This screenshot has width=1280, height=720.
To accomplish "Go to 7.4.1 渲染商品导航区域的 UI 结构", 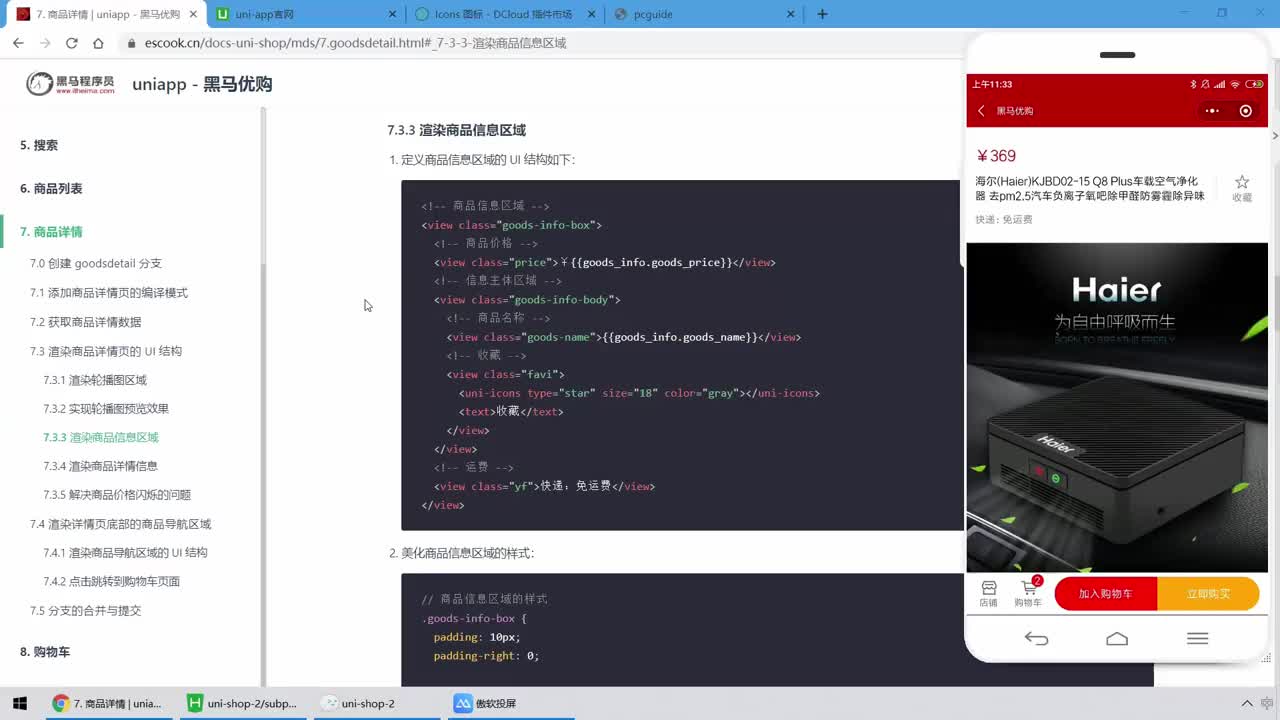I will (125, 552).
